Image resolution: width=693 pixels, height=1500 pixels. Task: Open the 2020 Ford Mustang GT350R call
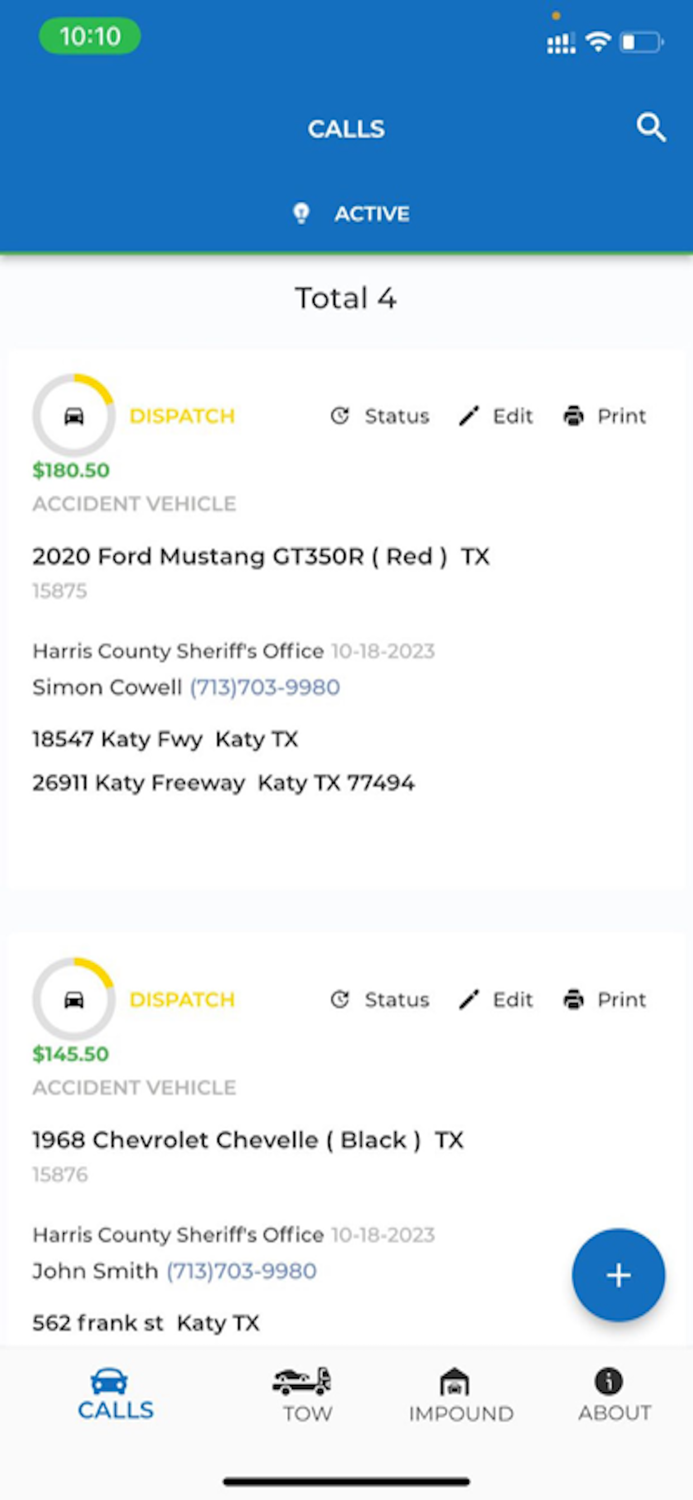click(261, 556)
